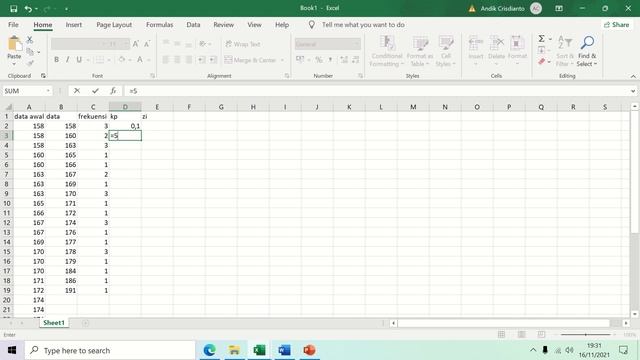The height and width of the screenshot is (360, 640).
Task: Open the File tab
Action: pyautogui.click(x=13, y=25)
